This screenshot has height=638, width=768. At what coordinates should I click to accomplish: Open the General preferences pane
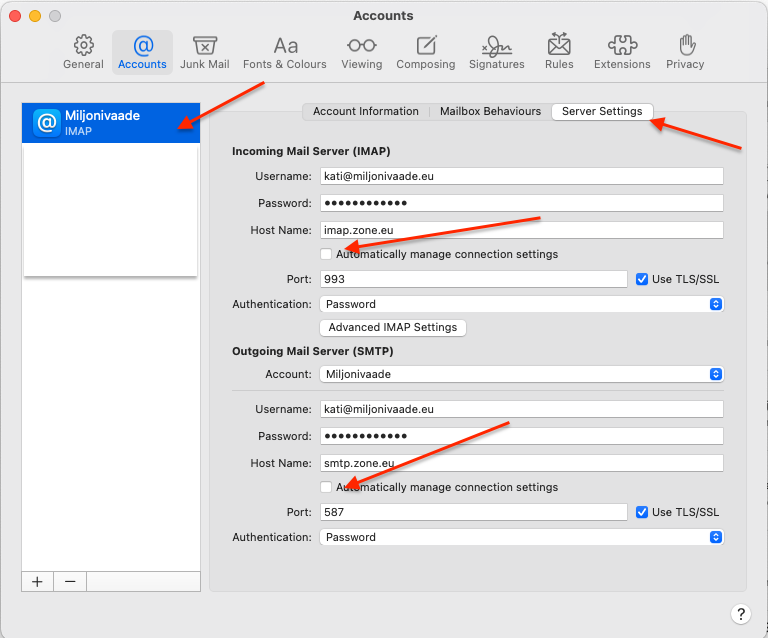point(83,52)
